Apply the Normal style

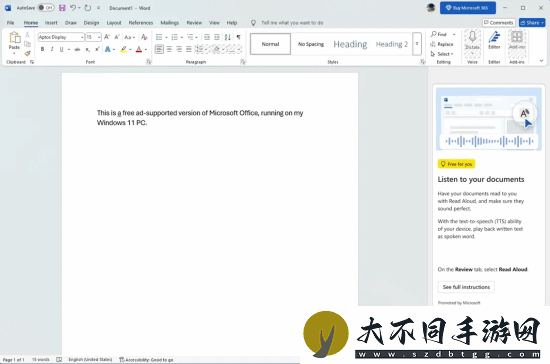[x=270, y=44]
